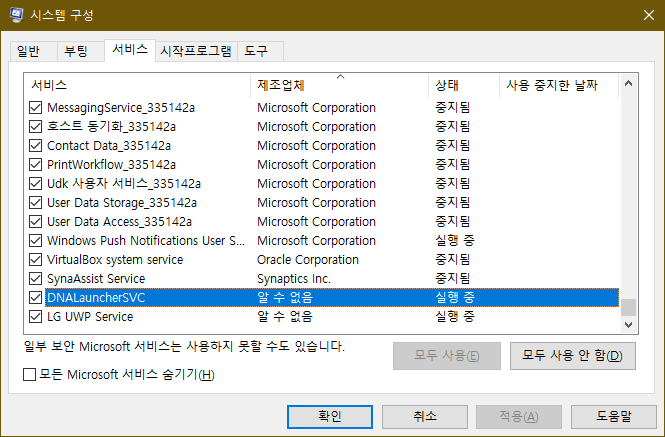
Task: Uncheck MessagingService_335142a checkbox
Action: click(36, 108)
